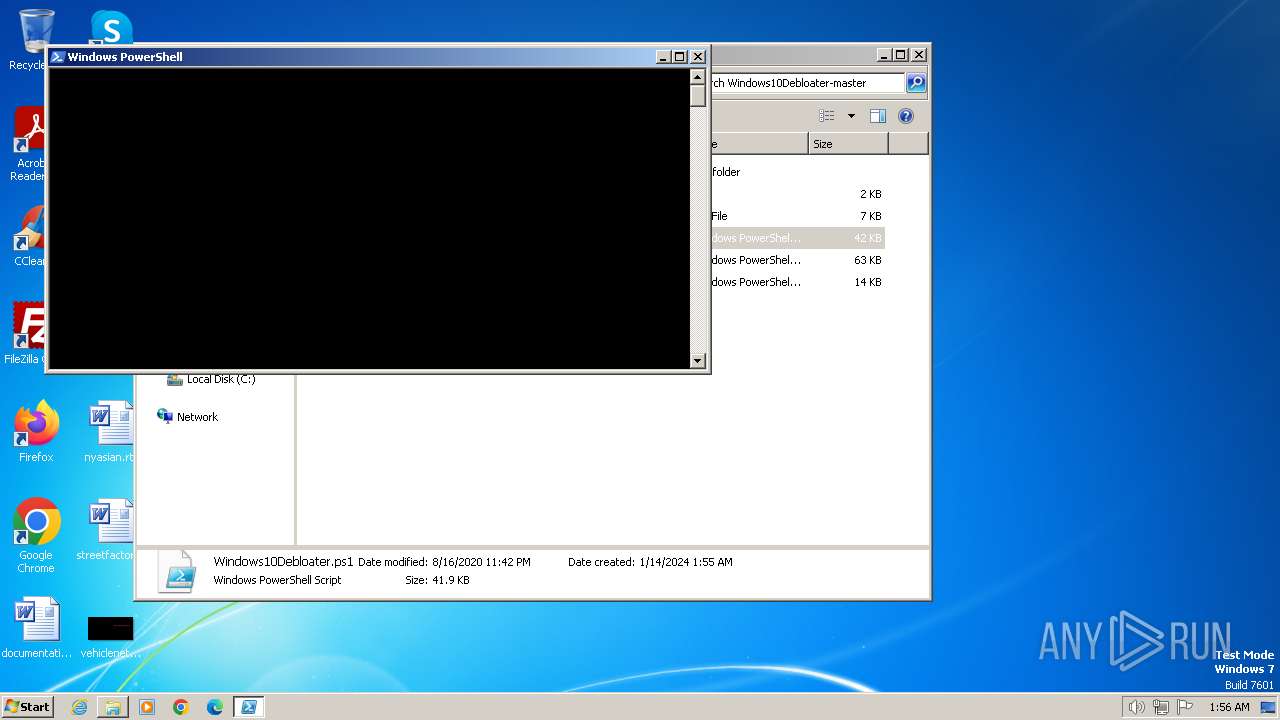
Task: Open the vehiclenet desktop file
Action: point(110,636)
